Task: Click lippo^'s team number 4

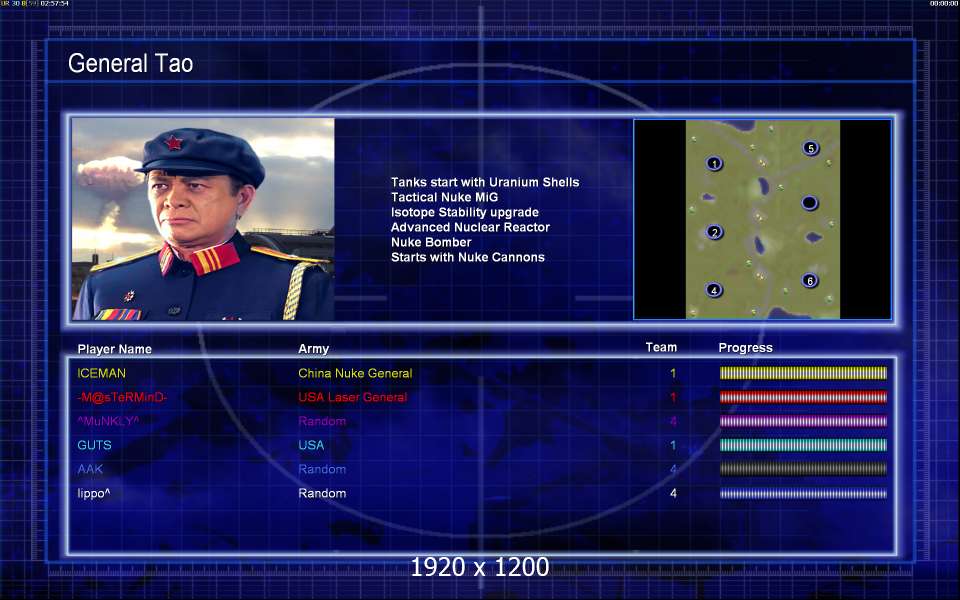Action: 673,493
